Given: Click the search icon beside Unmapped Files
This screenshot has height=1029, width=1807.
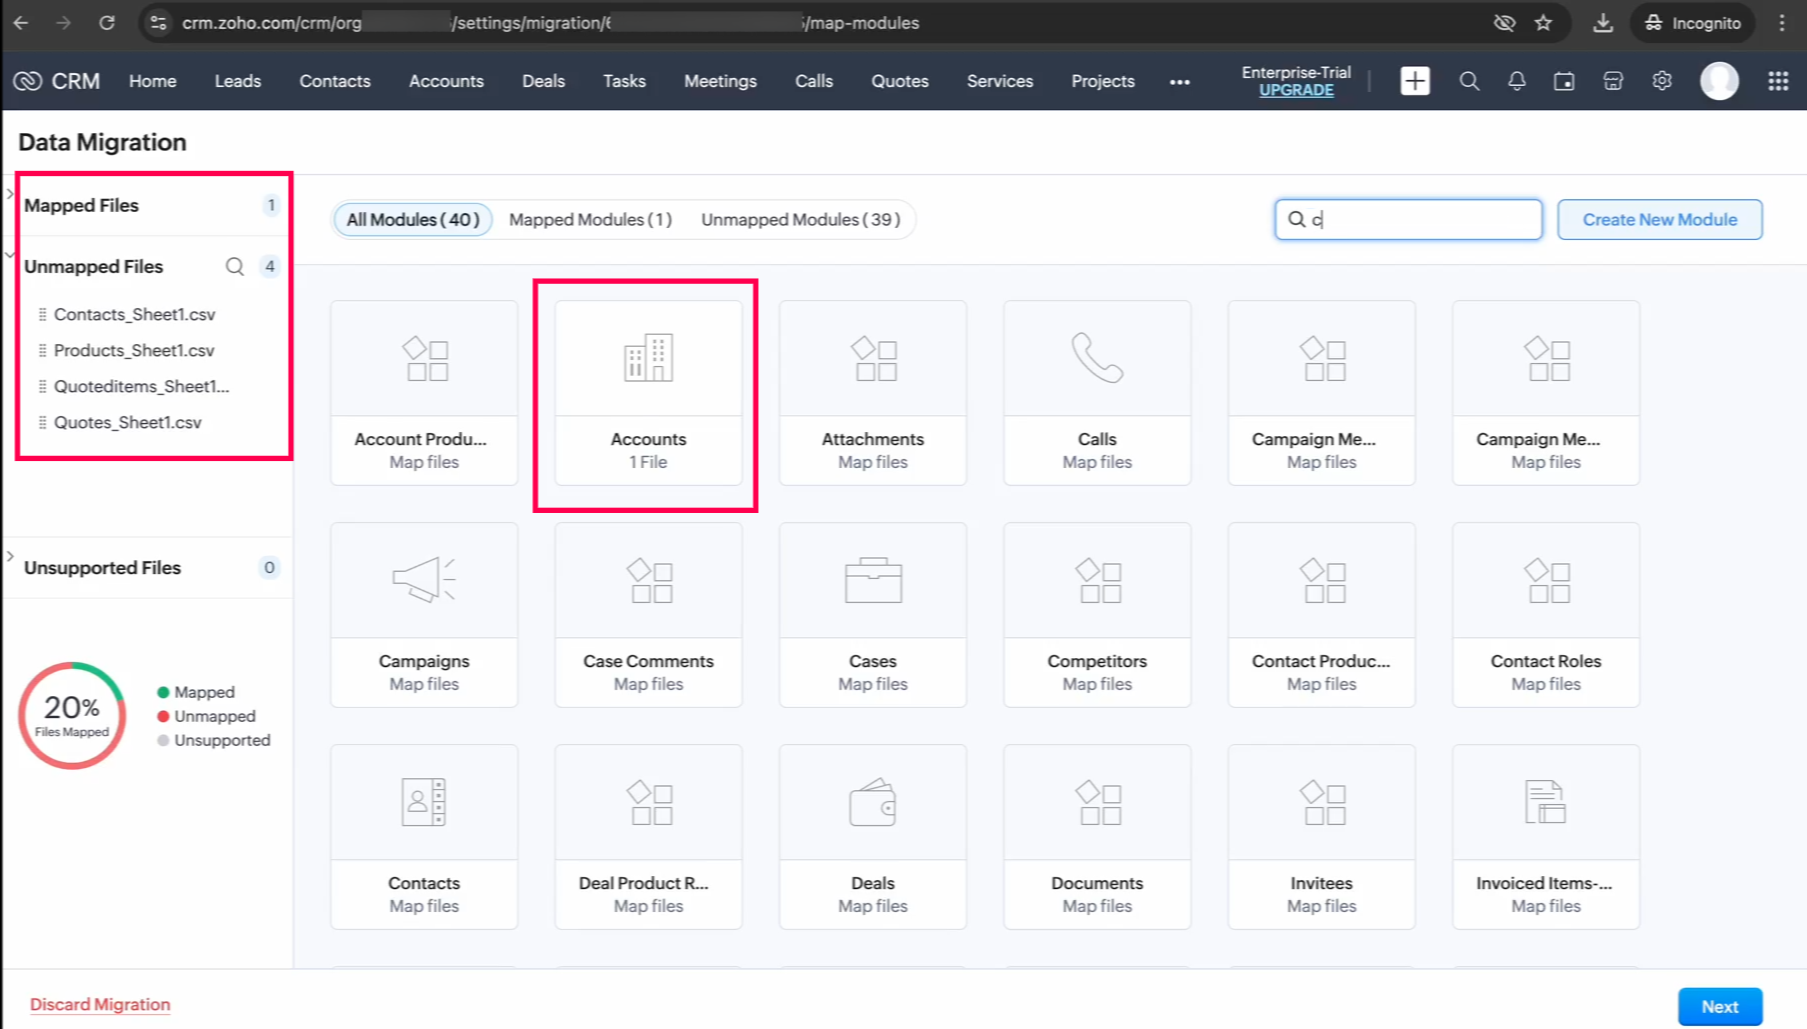Looking at the screenshot, I should (234, 267).
